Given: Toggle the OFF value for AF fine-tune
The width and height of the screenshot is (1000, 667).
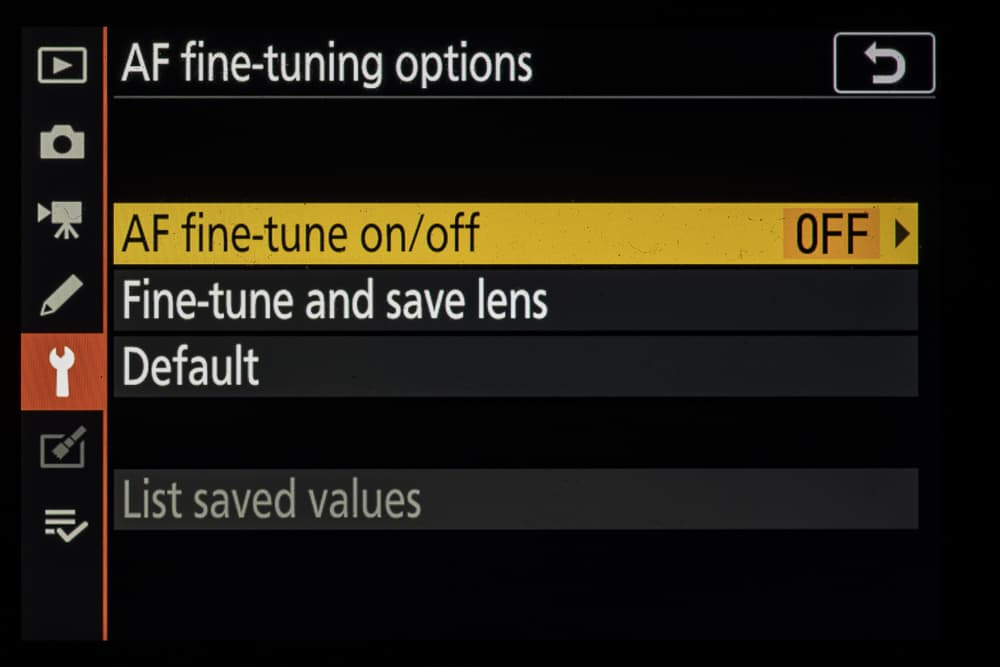Looking at the screenshot, I should tap(831, 234).
